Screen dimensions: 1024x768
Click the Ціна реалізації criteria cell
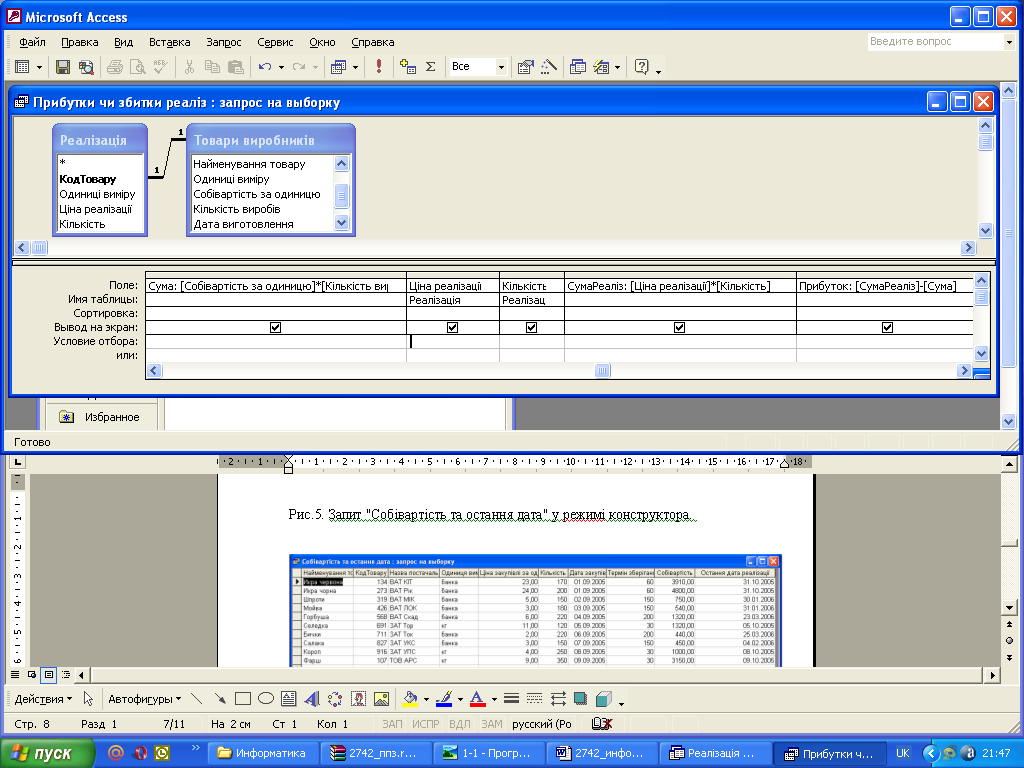(452, 342)
